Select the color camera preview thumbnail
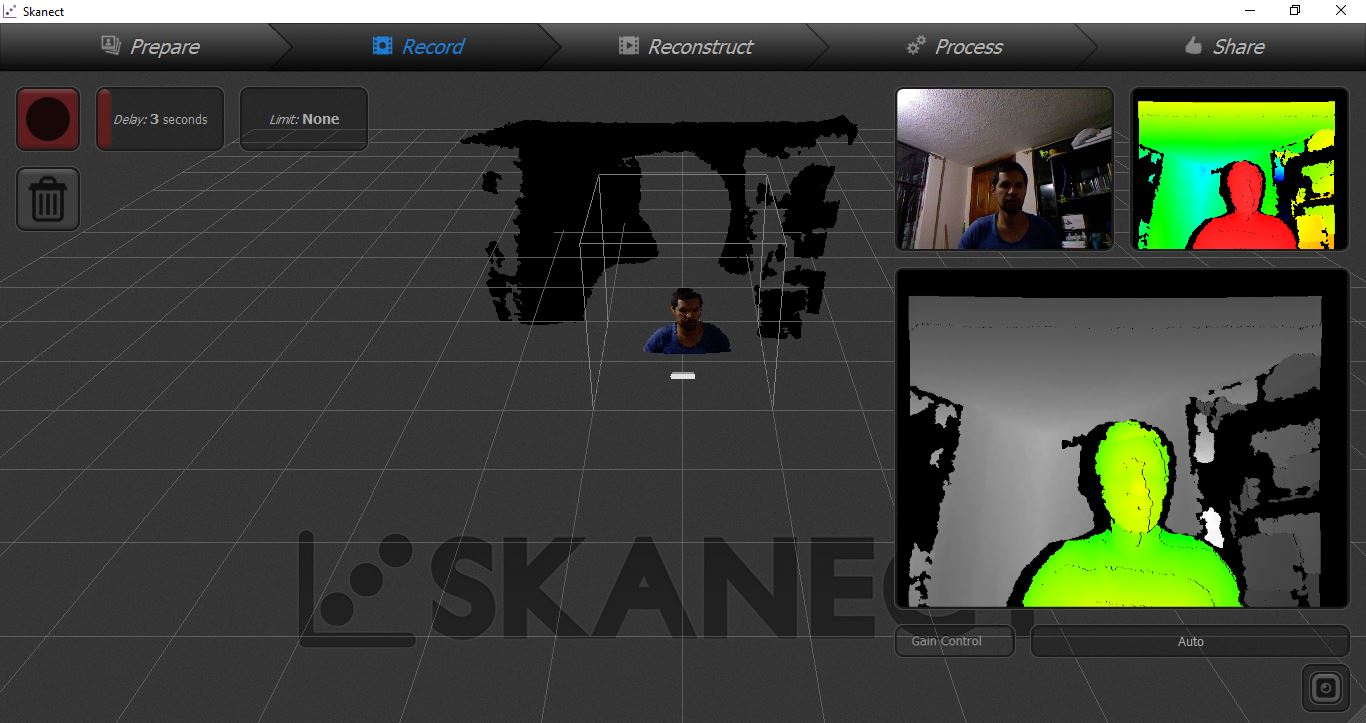This screenshot has width=1366, height=723. tap(1005, 169)
